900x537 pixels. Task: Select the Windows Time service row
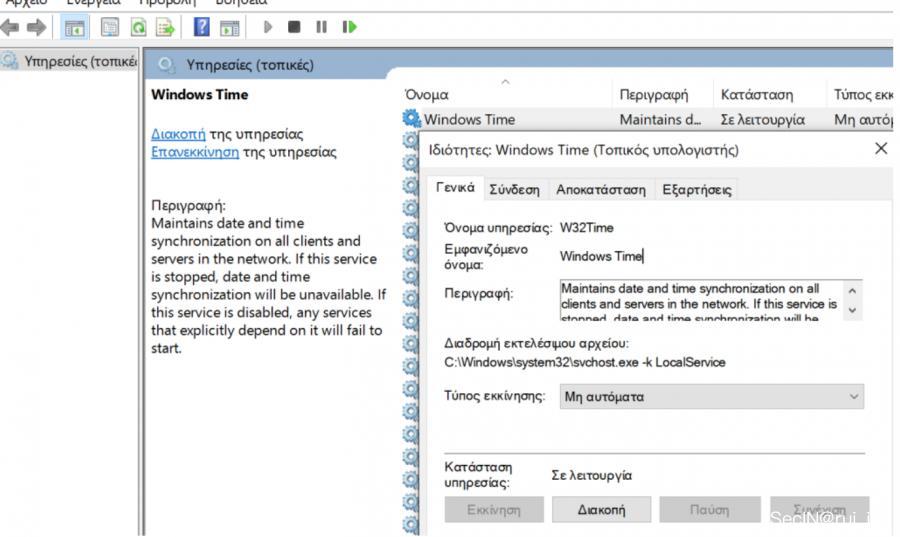coord(647,119)
